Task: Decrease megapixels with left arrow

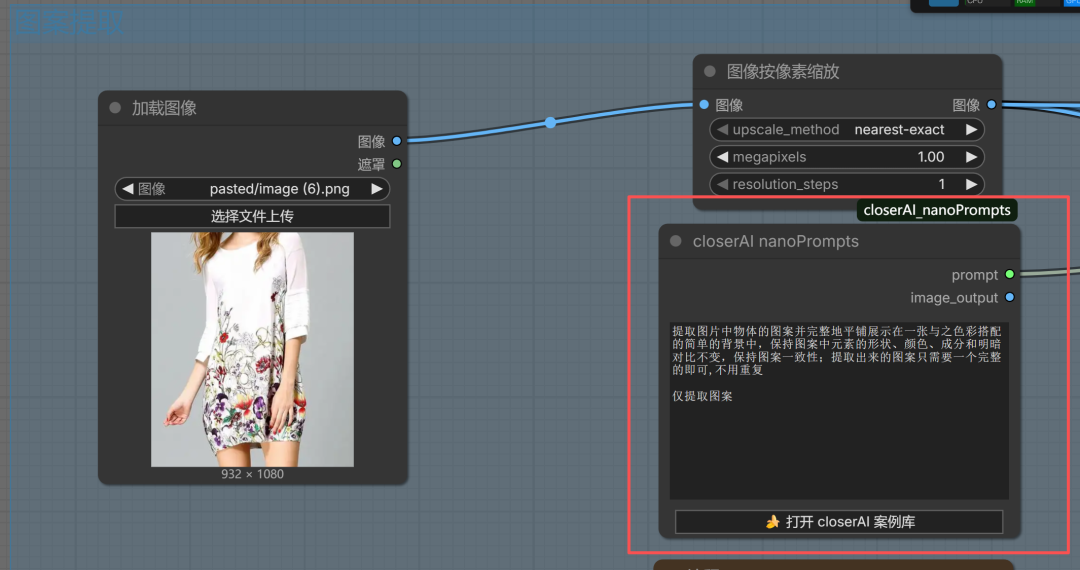Action: pos(722,157)
